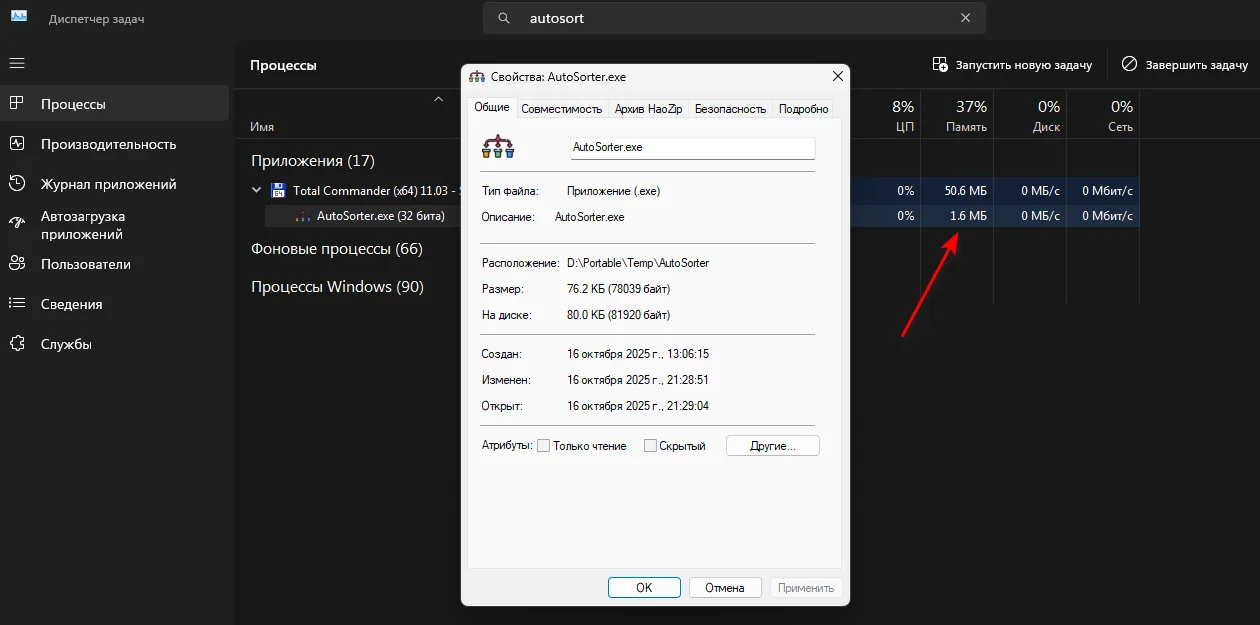Click the AutoSorter.exe filename input field
The width and height of the screenshot is (1260, 625).
tap(692, 147)
